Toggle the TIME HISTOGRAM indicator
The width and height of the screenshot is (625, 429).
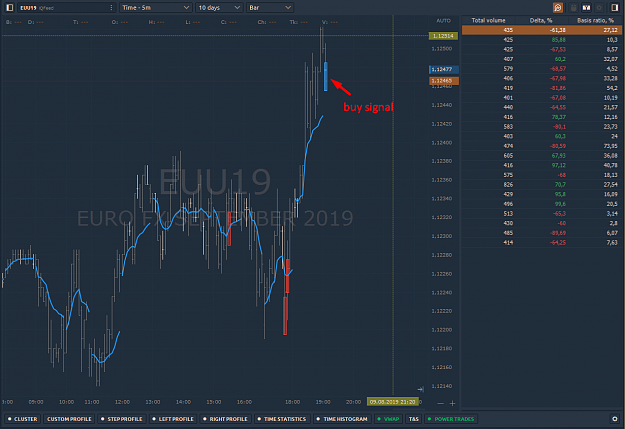coord(342,419)
